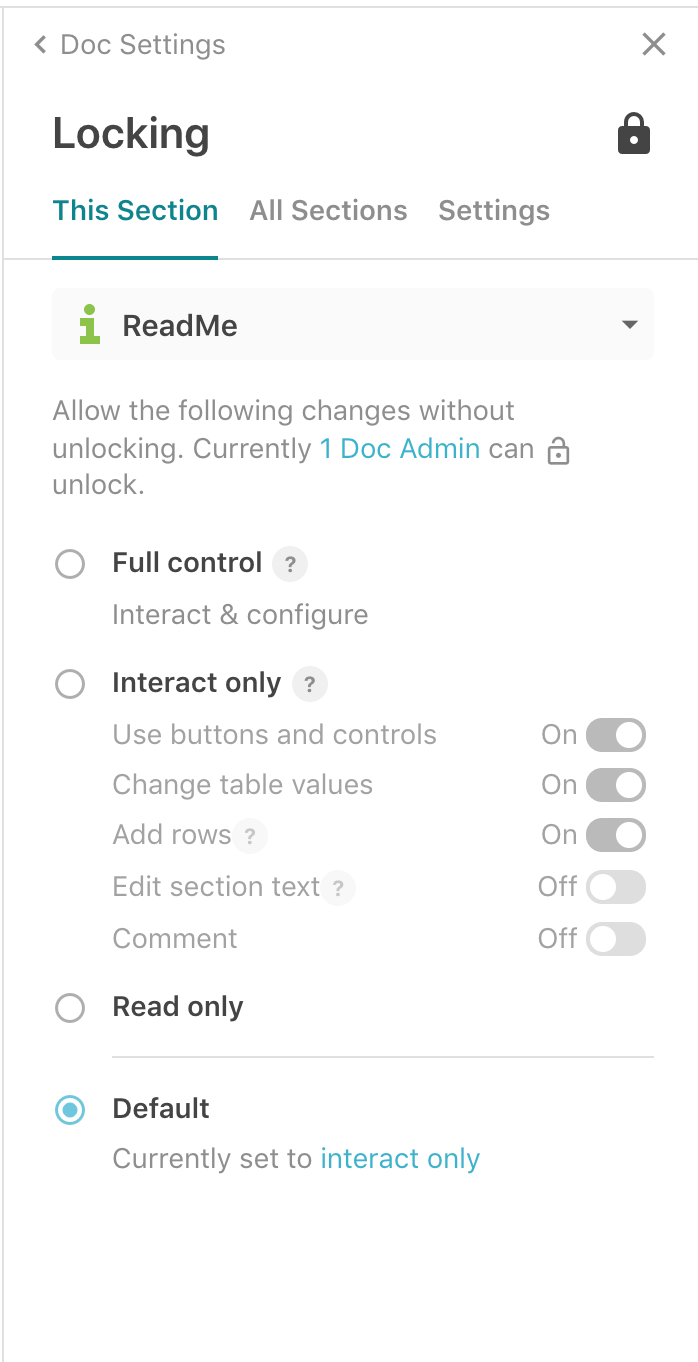Screen dimensions: 698x1362
Task: Enable the Comment toggle
Action: [616, 939]
